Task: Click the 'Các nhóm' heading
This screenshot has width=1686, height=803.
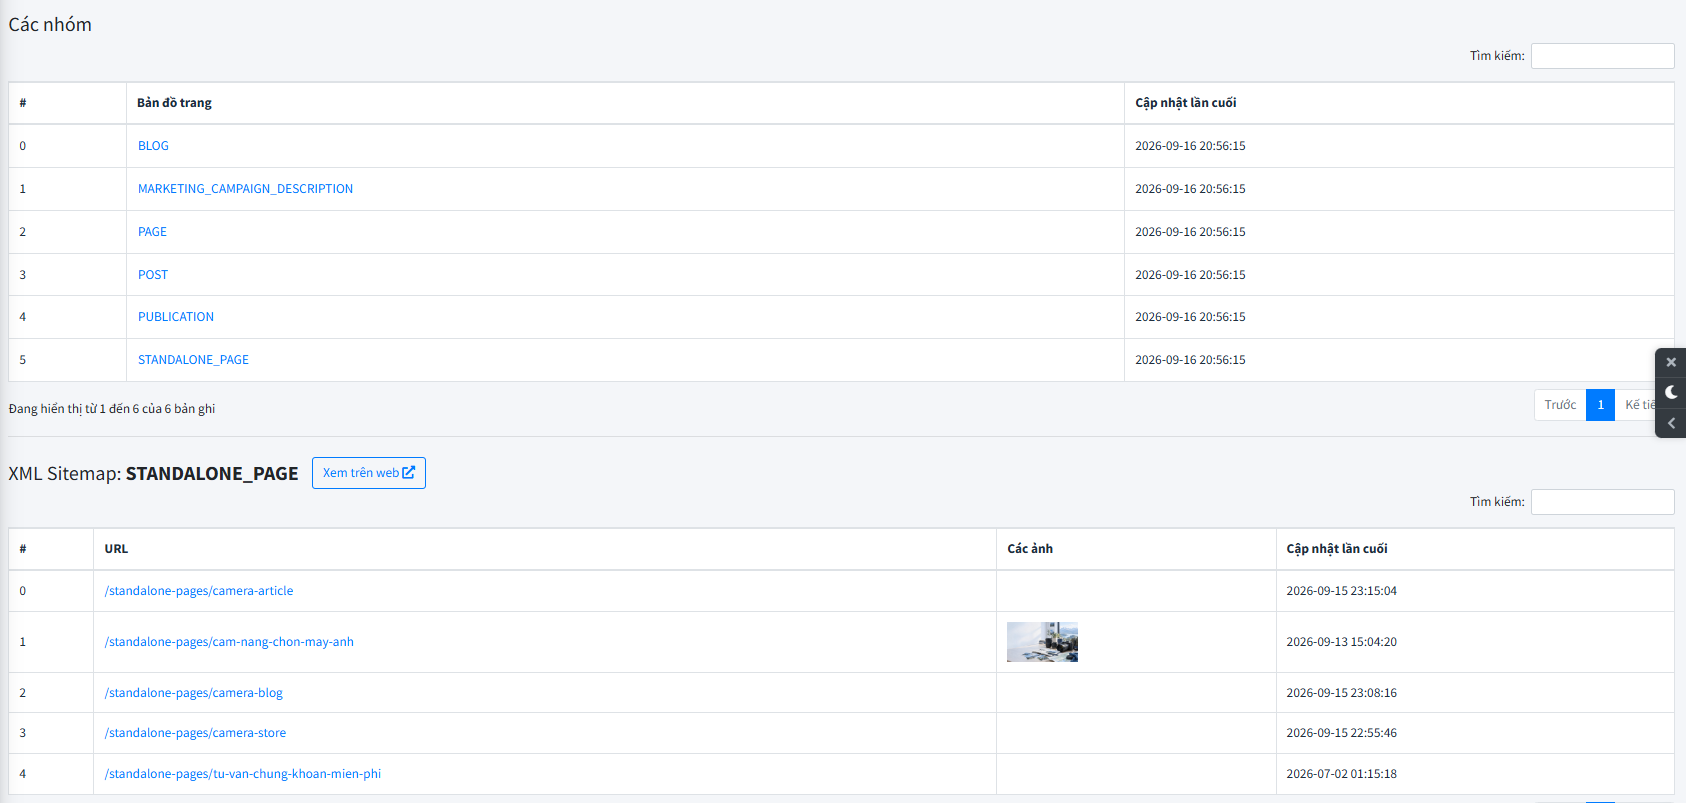Action: tap(50, 25)
